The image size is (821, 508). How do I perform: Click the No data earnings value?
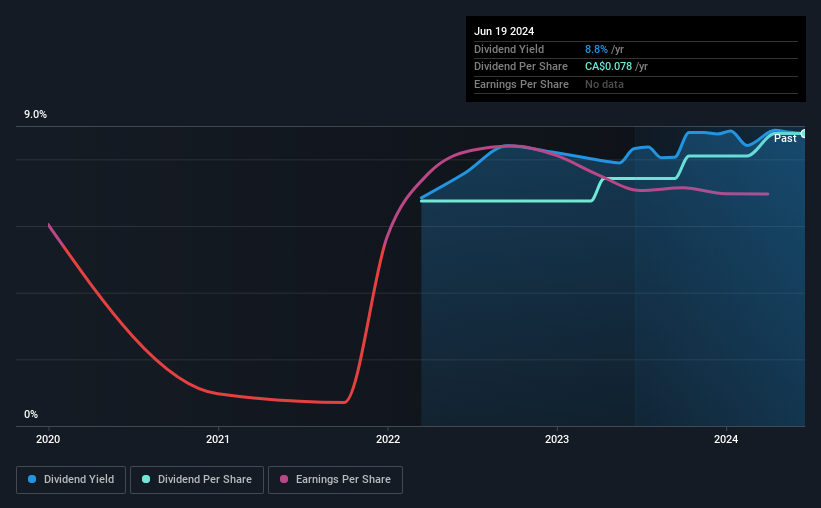[604, 84]
